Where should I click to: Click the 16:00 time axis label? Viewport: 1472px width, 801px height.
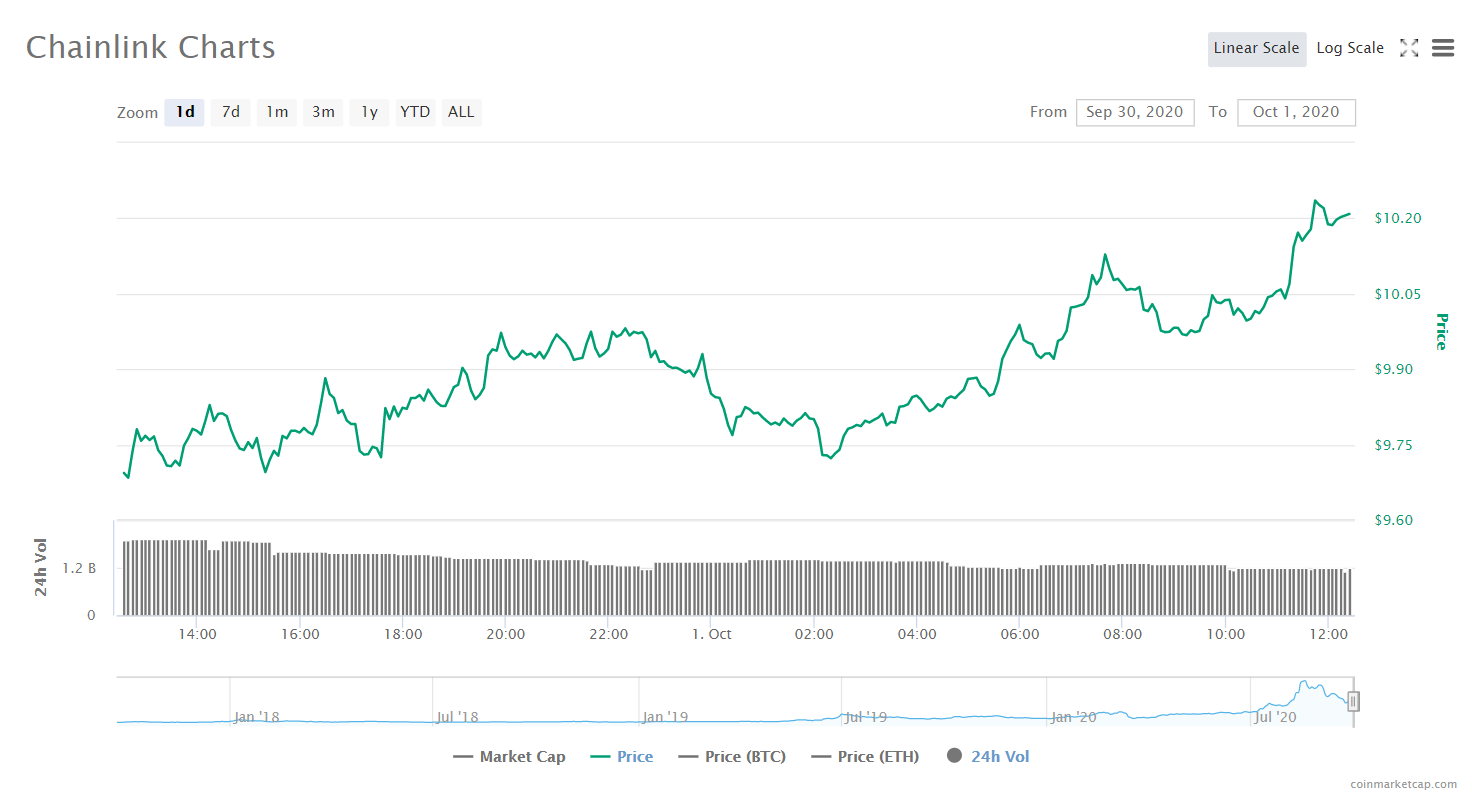pos(300,634)
